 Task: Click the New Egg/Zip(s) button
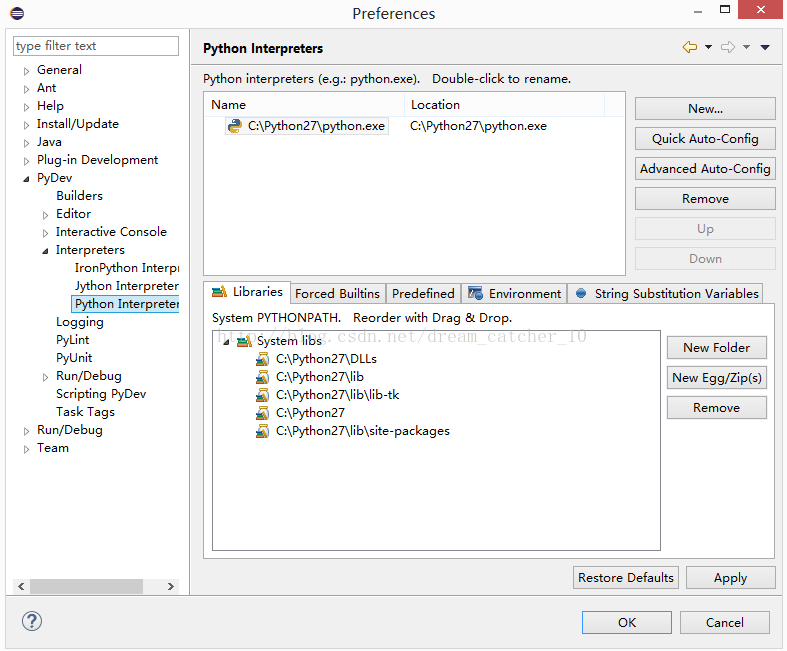click(x=716, y=378)
